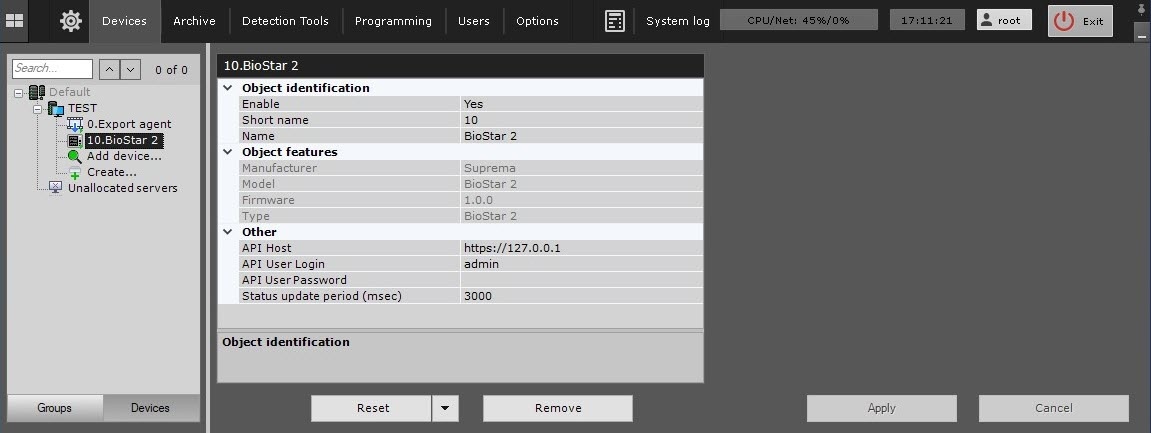Switch to the Archive tab
This screenshot has height=433, width=1151.
tap(194, 21)
